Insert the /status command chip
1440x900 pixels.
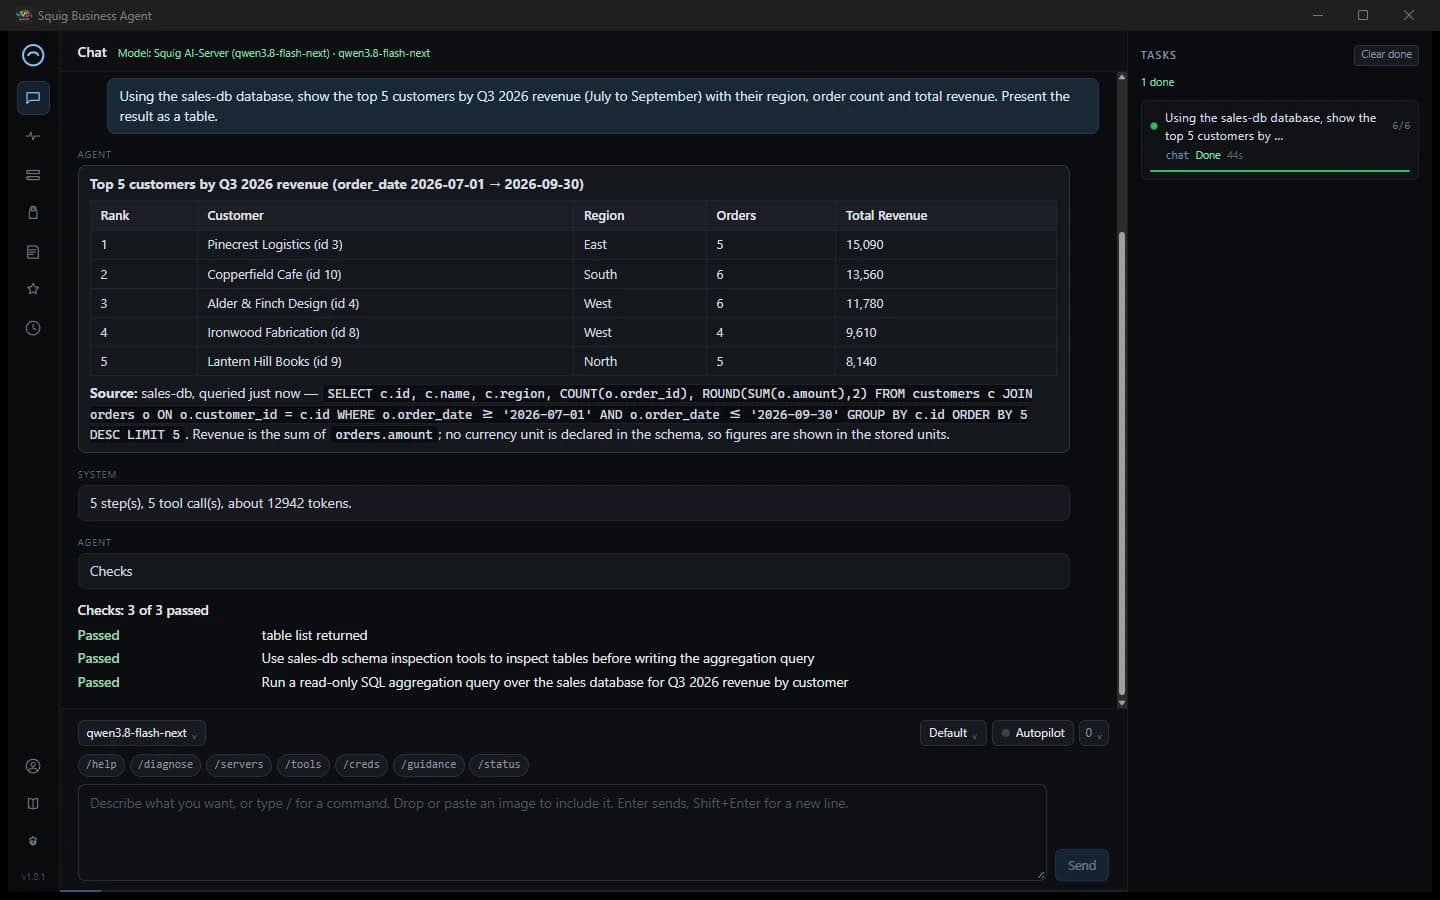click(x=499, y=765)
